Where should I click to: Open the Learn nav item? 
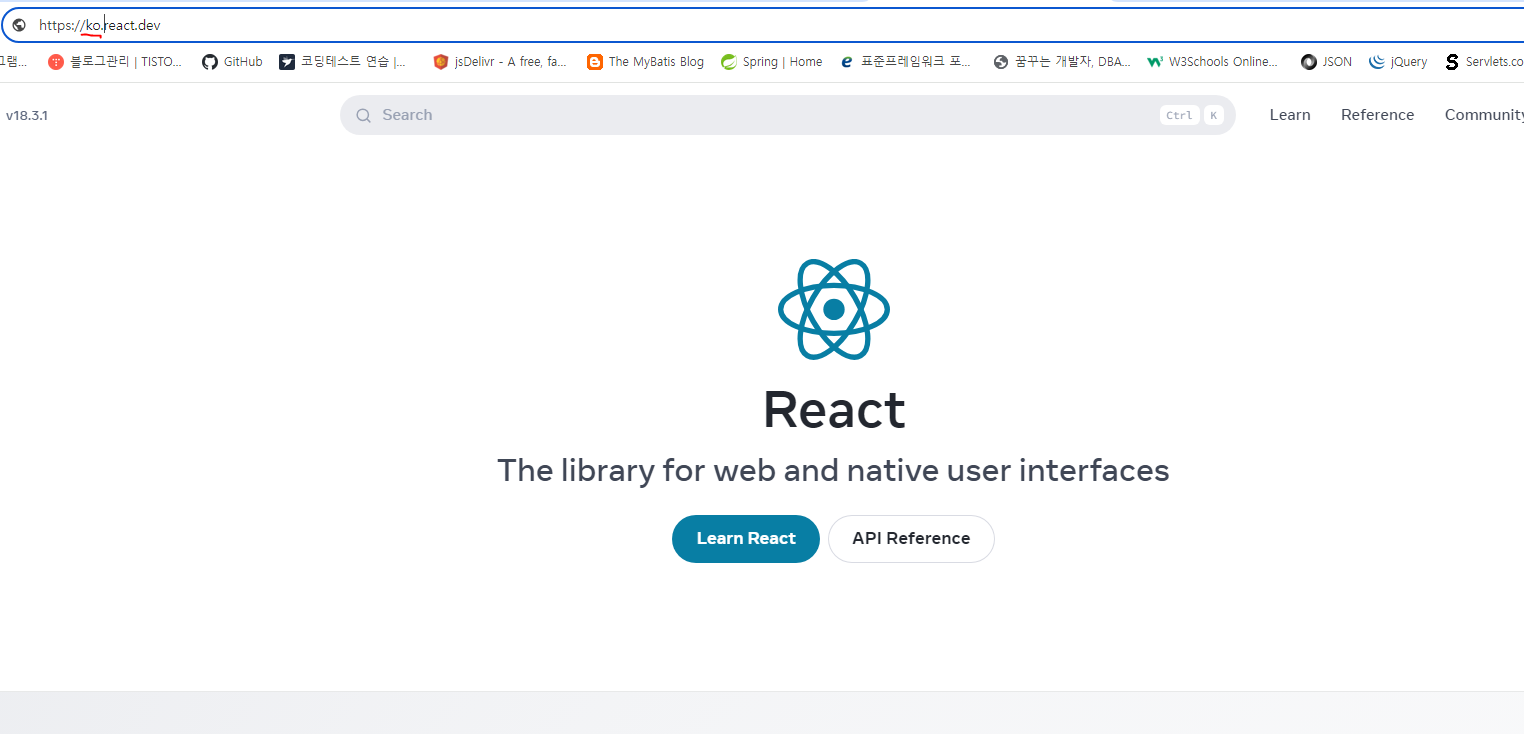[1290, 115]
